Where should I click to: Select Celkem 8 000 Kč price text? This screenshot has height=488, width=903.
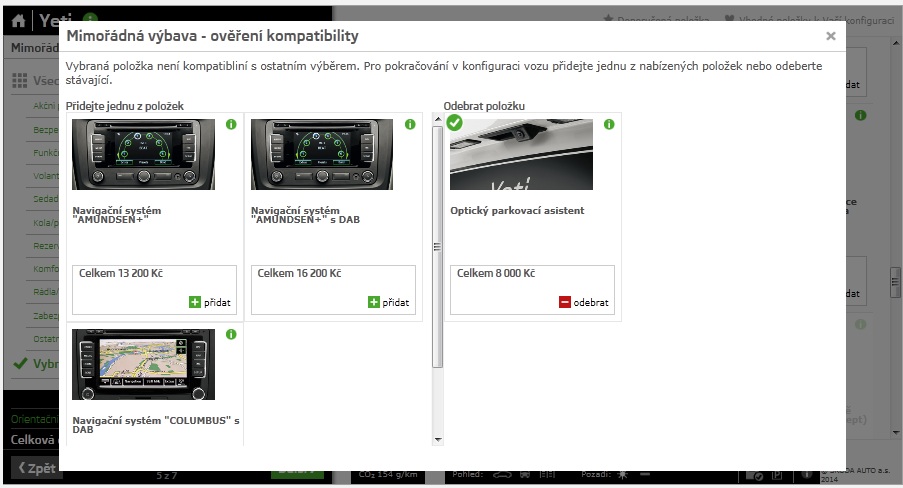pyautogui.click(x=496, y=273)
